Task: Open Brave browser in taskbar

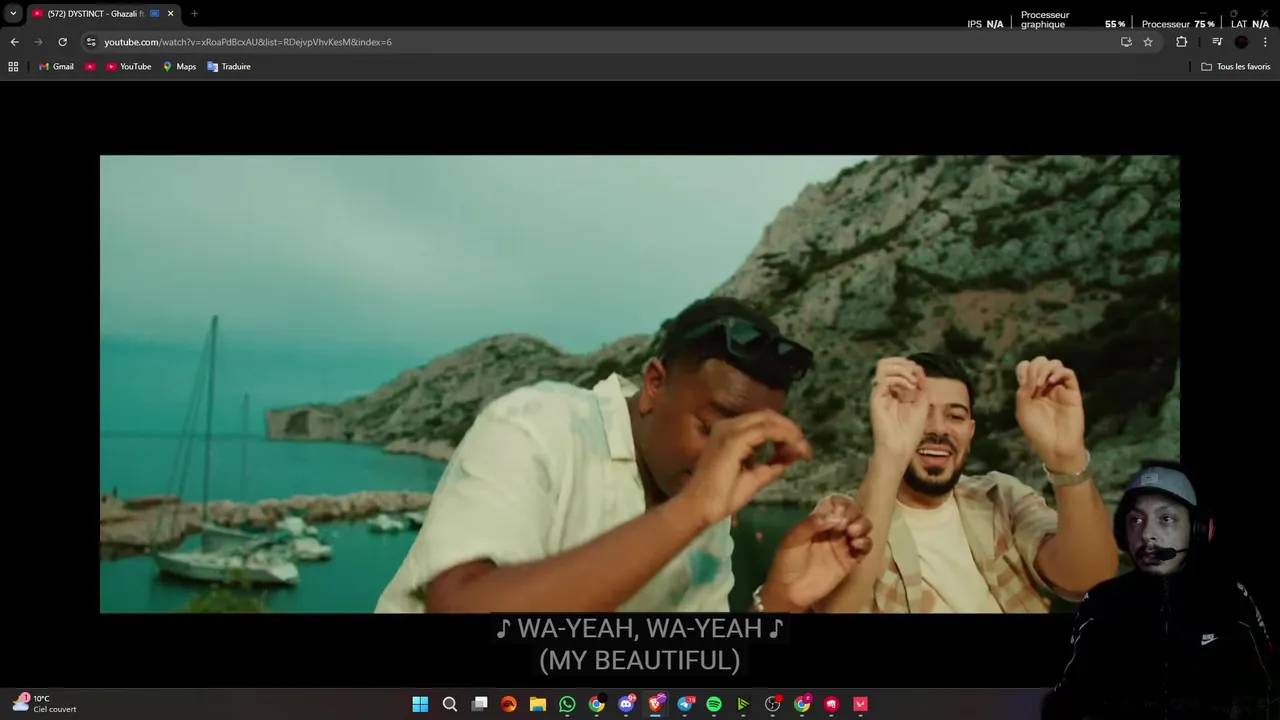Action: pyautogui.click(x=655, y=704)
